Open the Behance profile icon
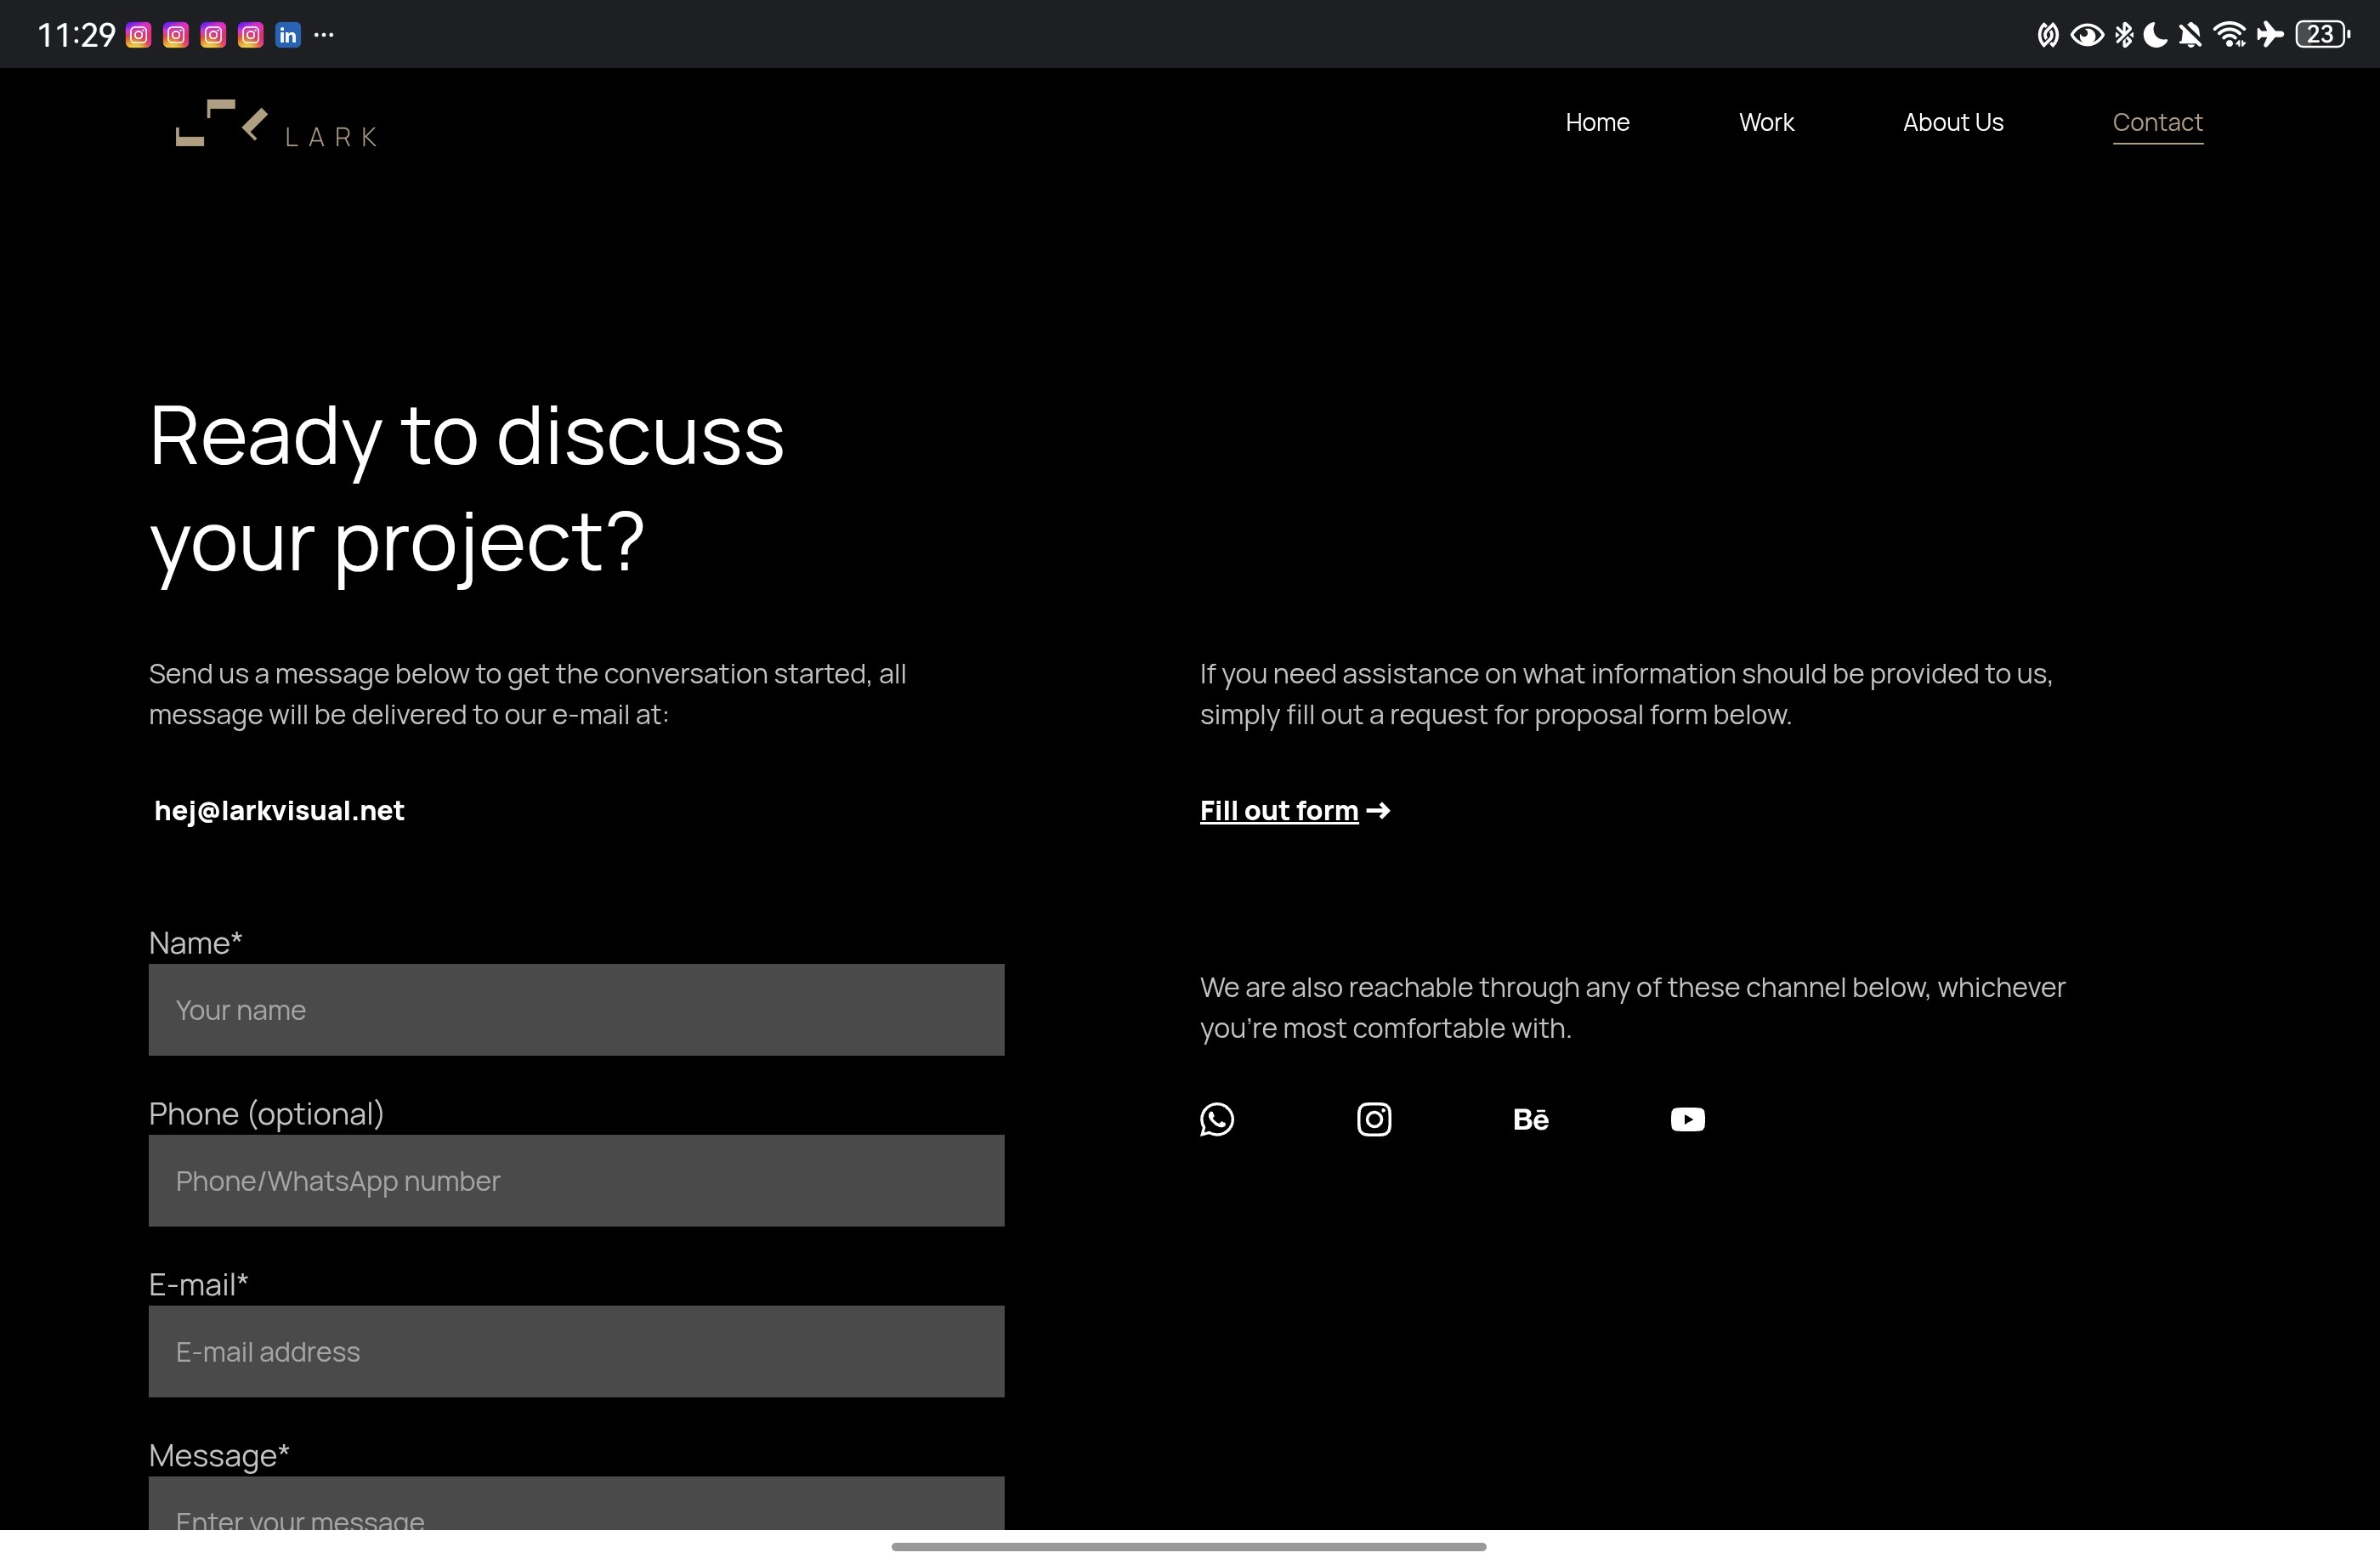 coord(1531,1119)
